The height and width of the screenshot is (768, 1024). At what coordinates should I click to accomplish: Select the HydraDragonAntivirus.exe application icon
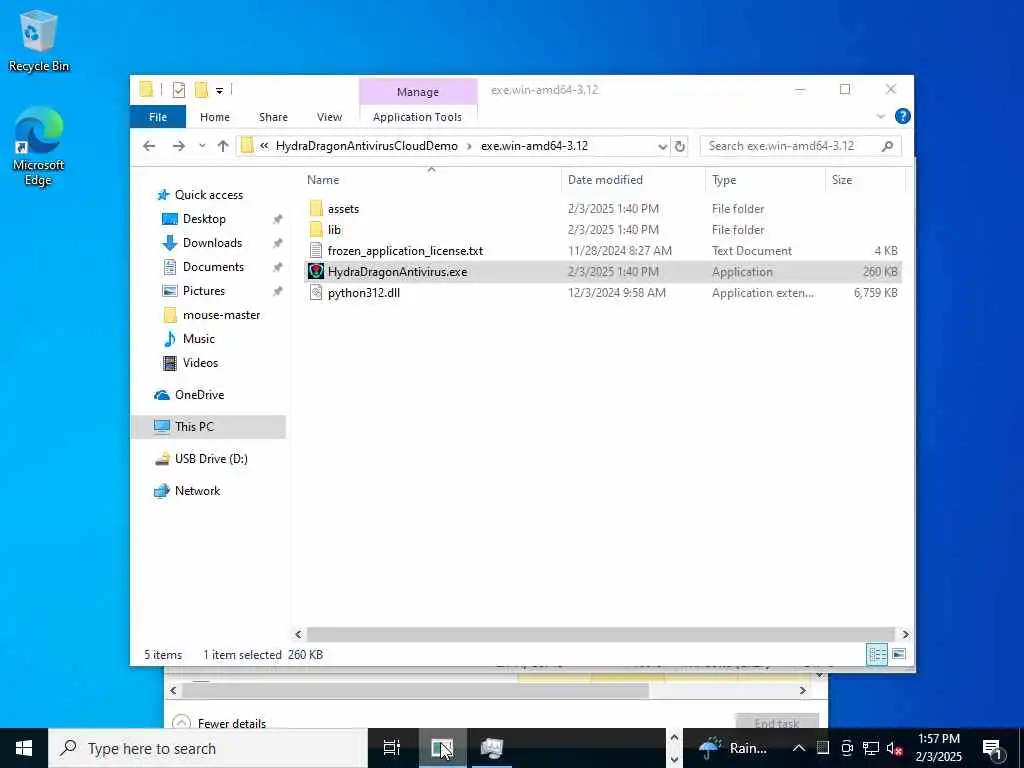click(316, 272)
